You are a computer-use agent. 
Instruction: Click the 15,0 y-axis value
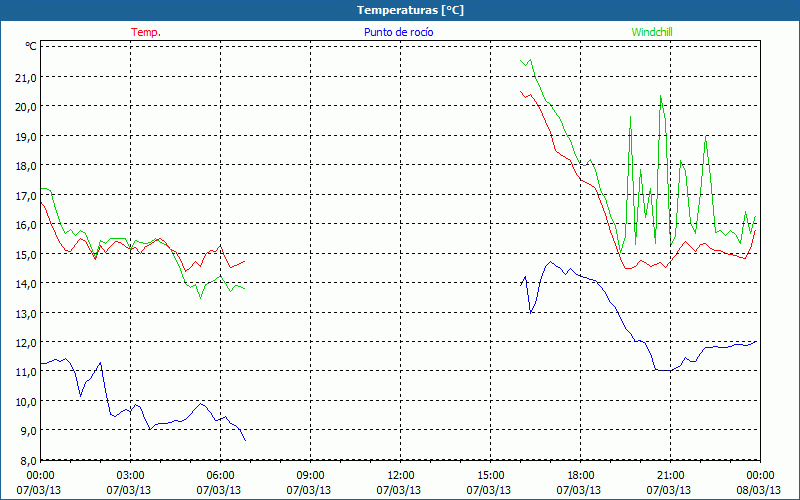tap(27, 254)
